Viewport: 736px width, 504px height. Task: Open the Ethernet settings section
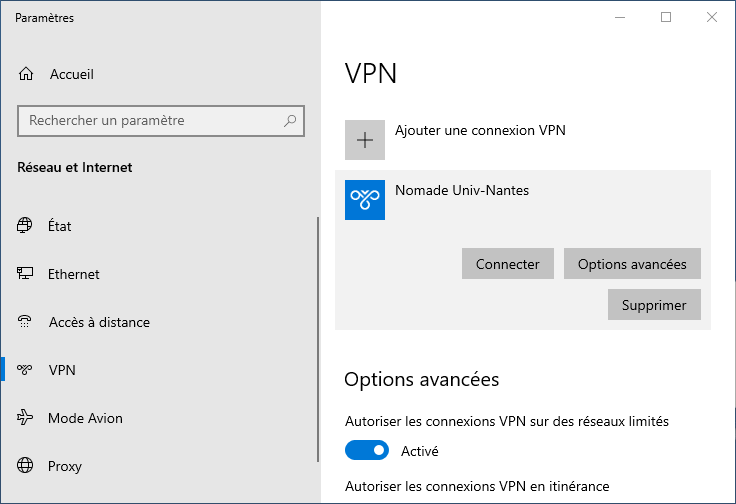point(73,274)
